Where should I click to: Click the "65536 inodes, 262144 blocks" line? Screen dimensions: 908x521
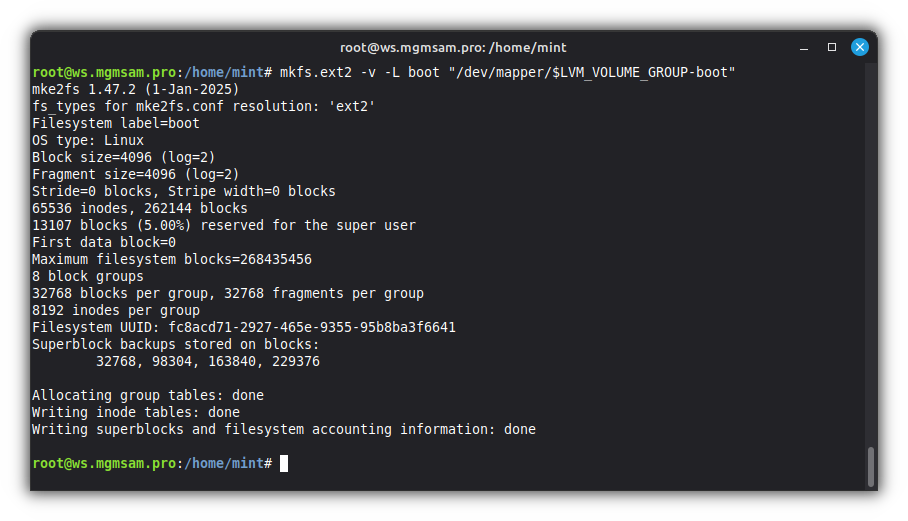pos(139,208)
